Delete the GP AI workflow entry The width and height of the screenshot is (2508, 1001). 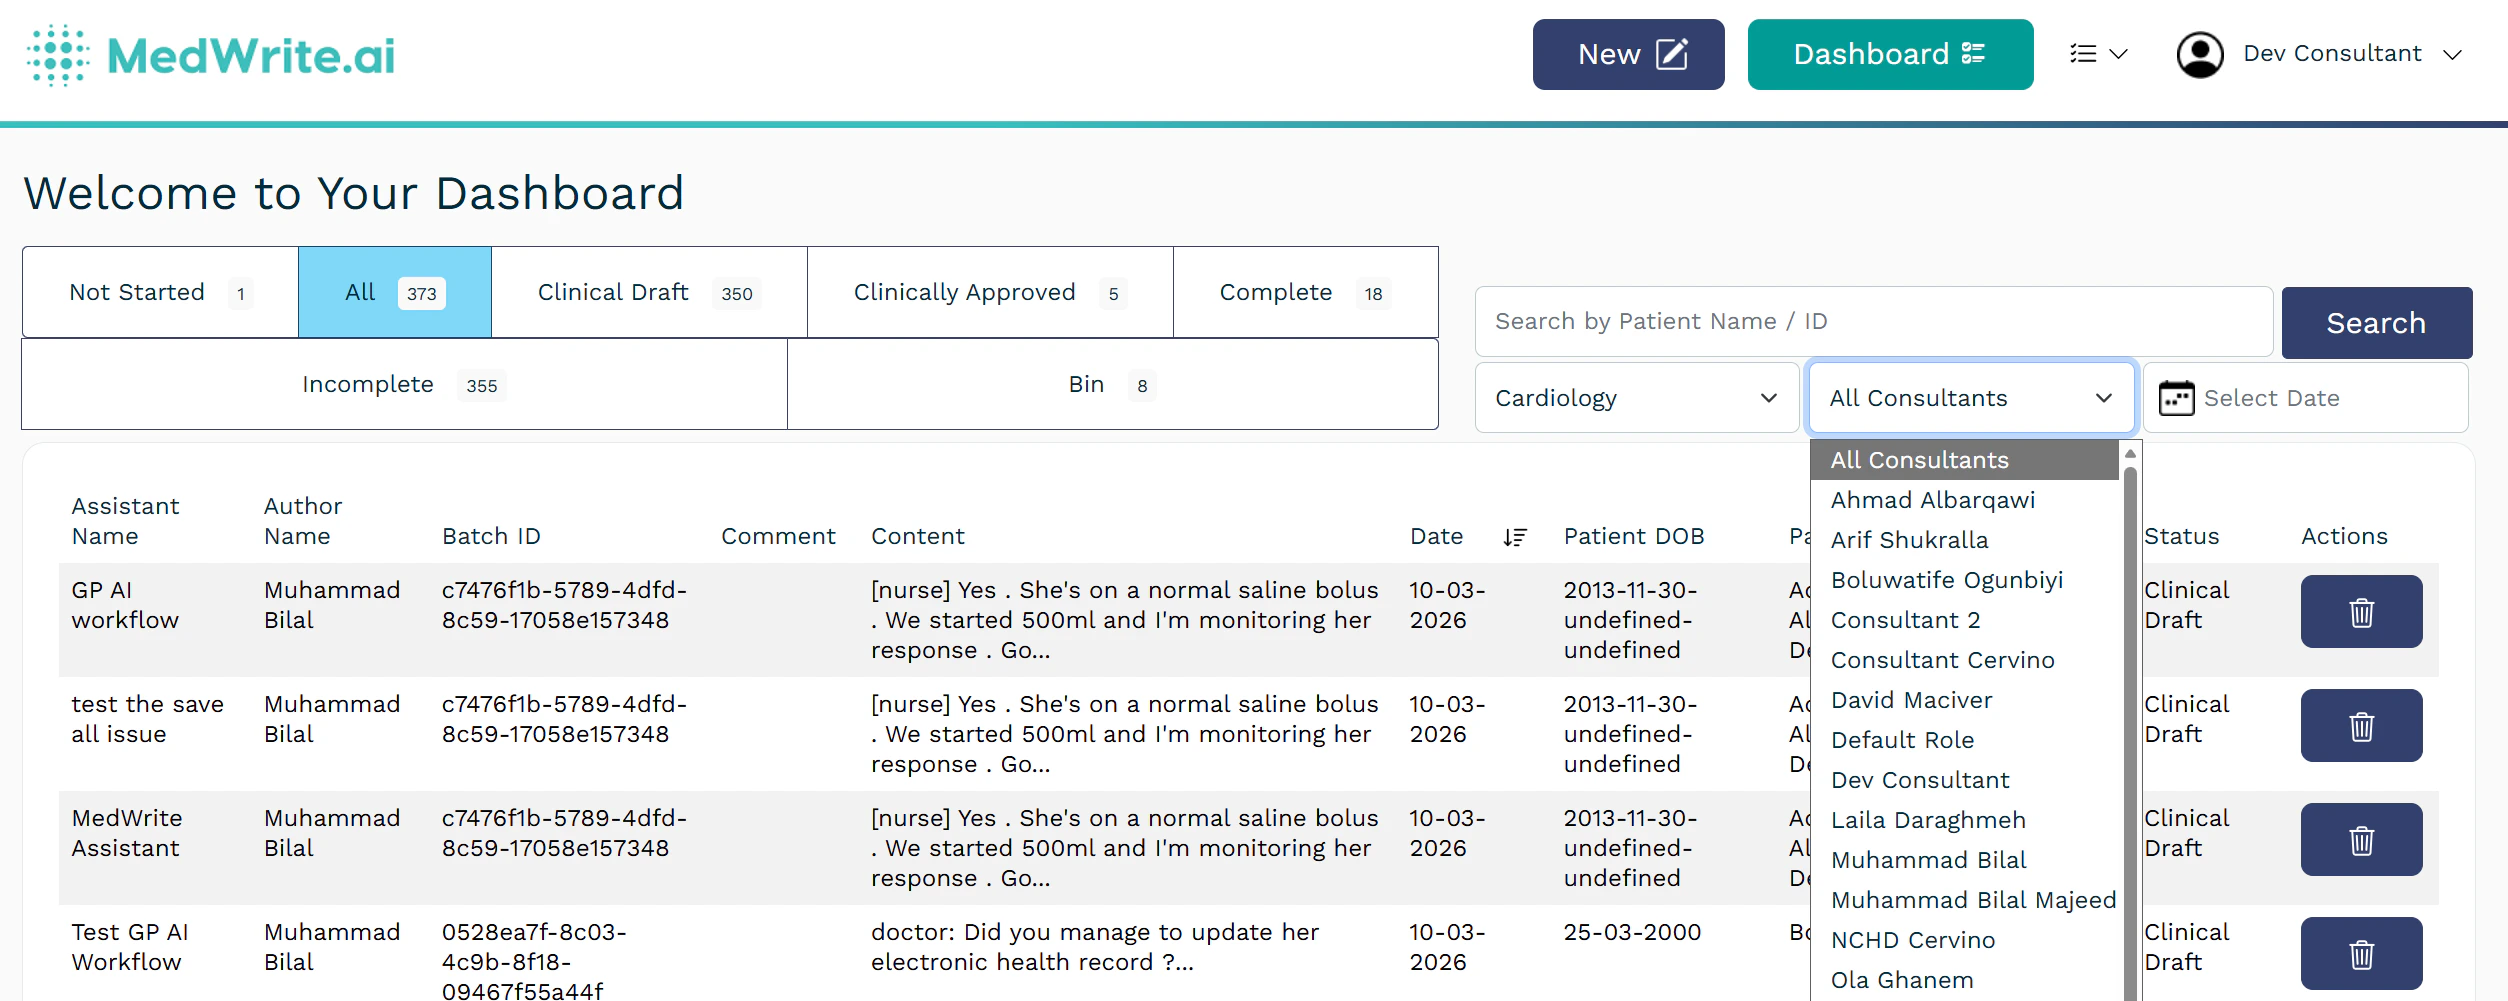2361,611
